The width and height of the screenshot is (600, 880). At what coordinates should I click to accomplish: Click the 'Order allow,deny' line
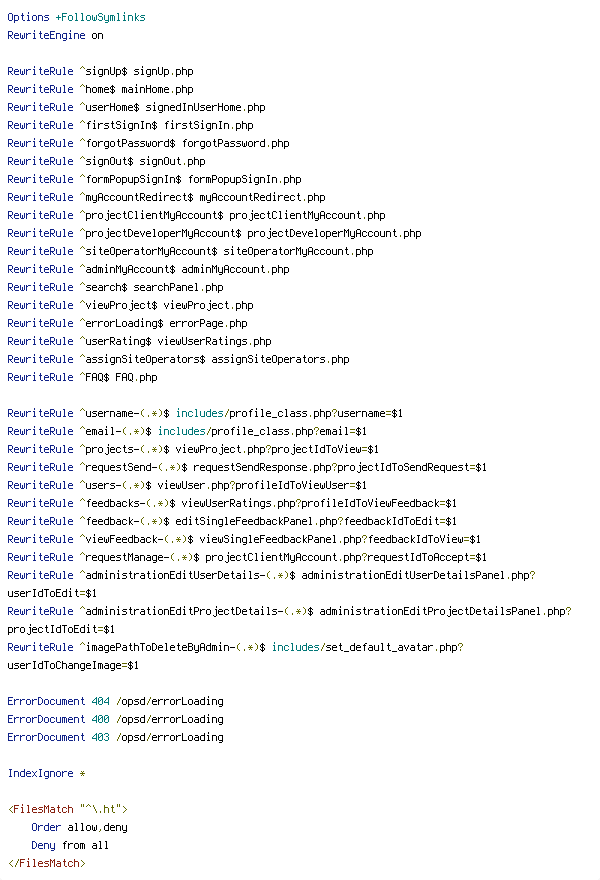[x=80, y=826]
